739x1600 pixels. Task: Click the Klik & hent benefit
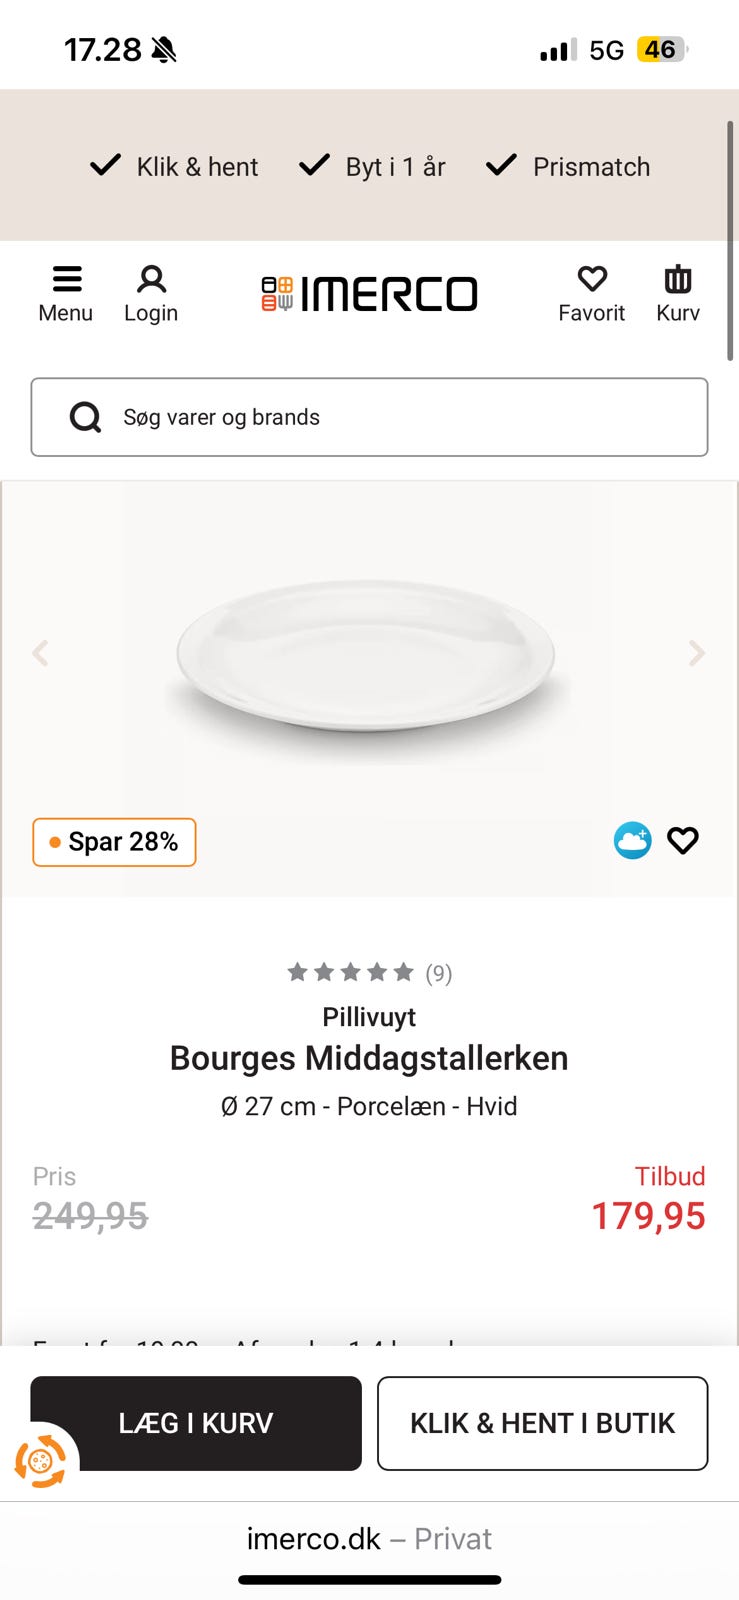(175, 166)
